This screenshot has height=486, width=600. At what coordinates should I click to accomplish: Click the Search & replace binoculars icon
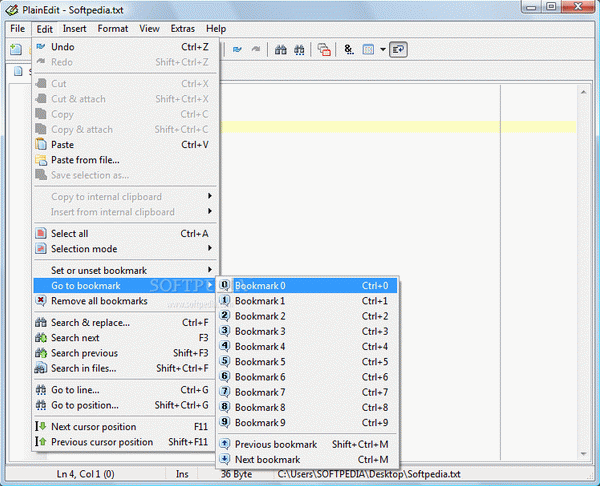[41, 322]
